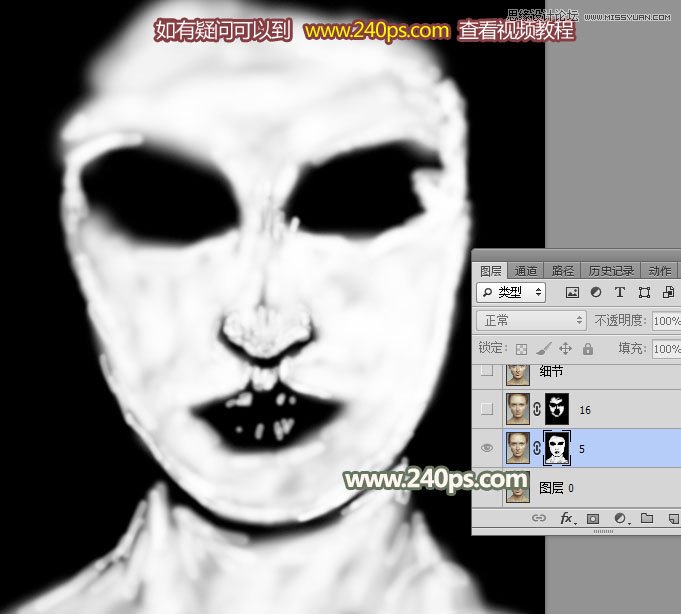Viewport: 681px width, 614px height.
Task: Switch to the 通道 tab
Action: point(526,271)
